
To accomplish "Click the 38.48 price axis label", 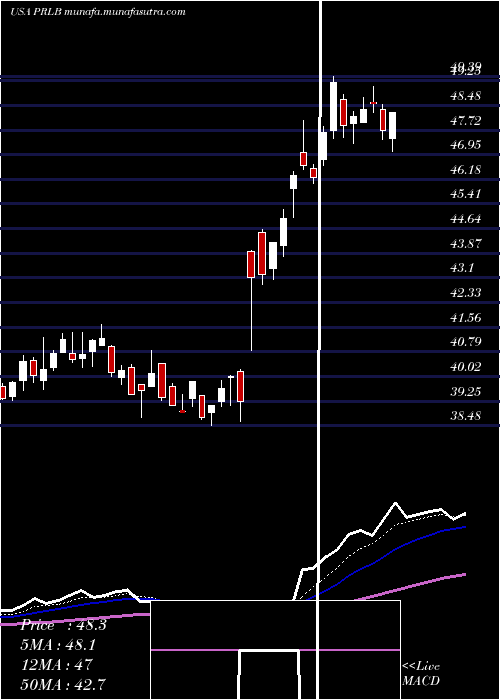I will [x=466, y=416].
